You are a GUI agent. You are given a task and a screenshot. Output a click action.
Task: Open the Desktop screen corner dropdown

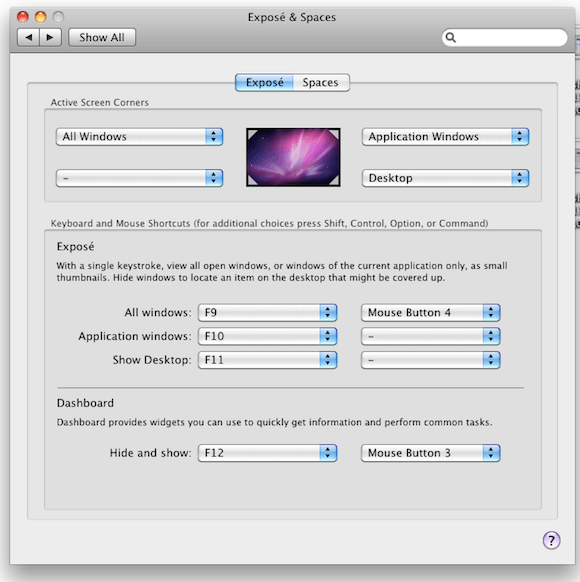tap(445, 178)
